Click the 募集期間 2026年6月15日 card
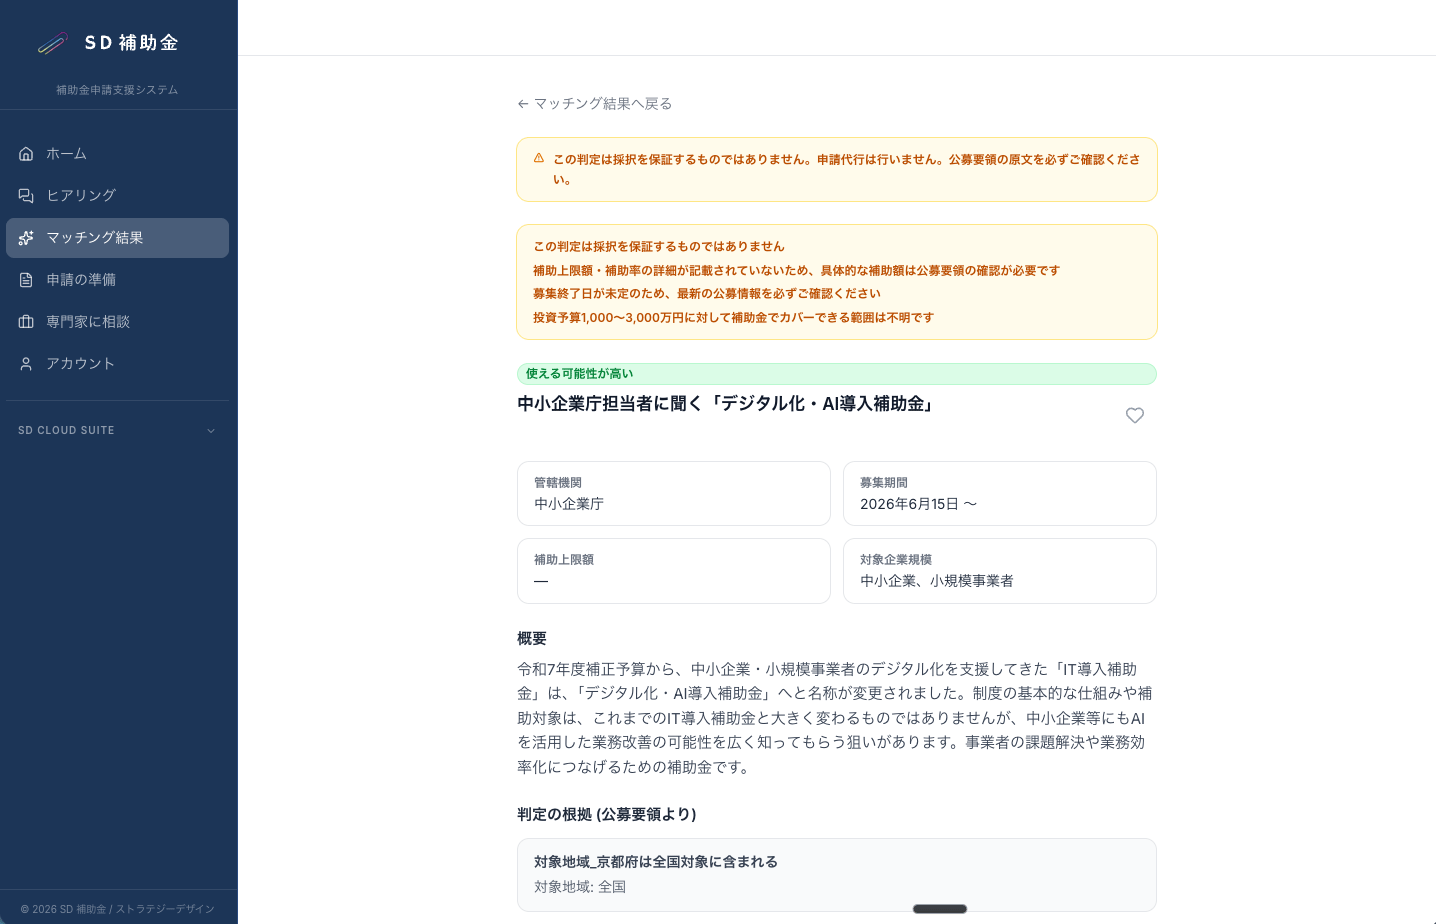This screenshot has width=1436, height=924. pos(1000,493)
